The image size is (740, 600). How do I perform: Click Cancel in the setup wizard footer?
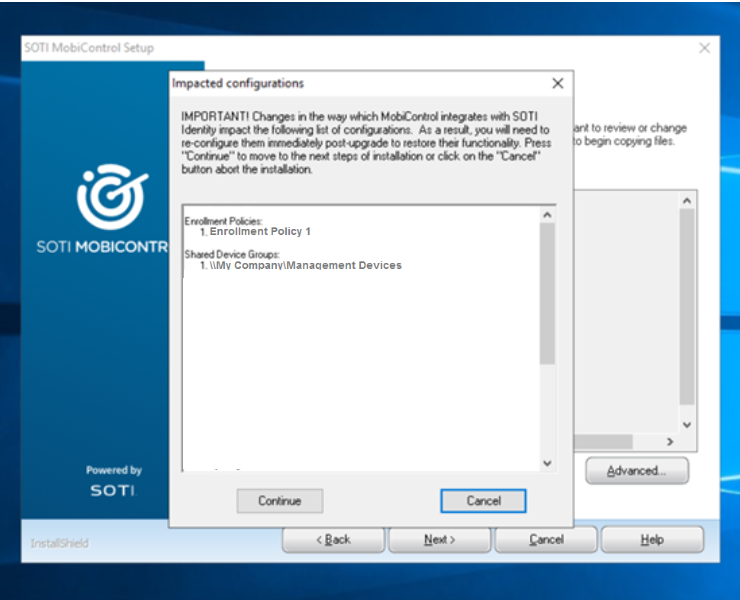tap(546, 540)
